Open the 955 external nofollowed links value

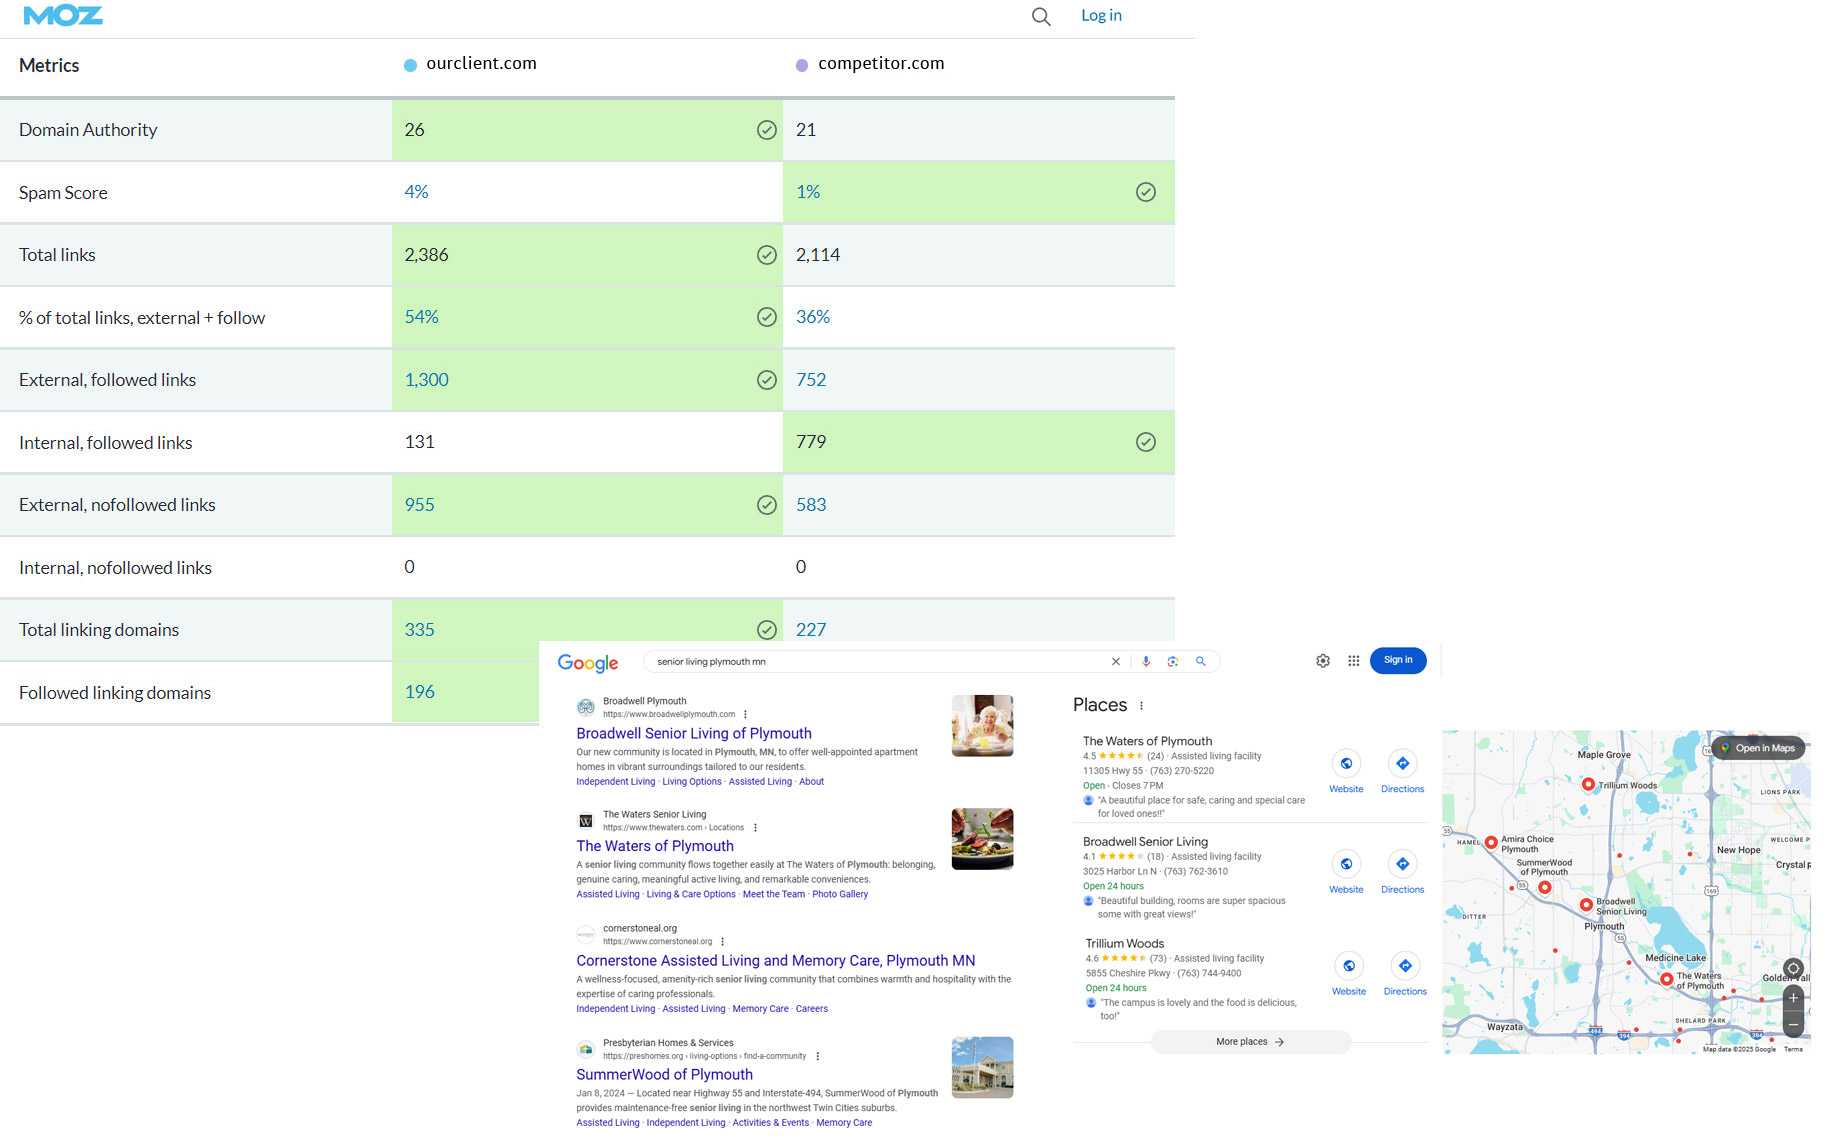pos(419,505)
